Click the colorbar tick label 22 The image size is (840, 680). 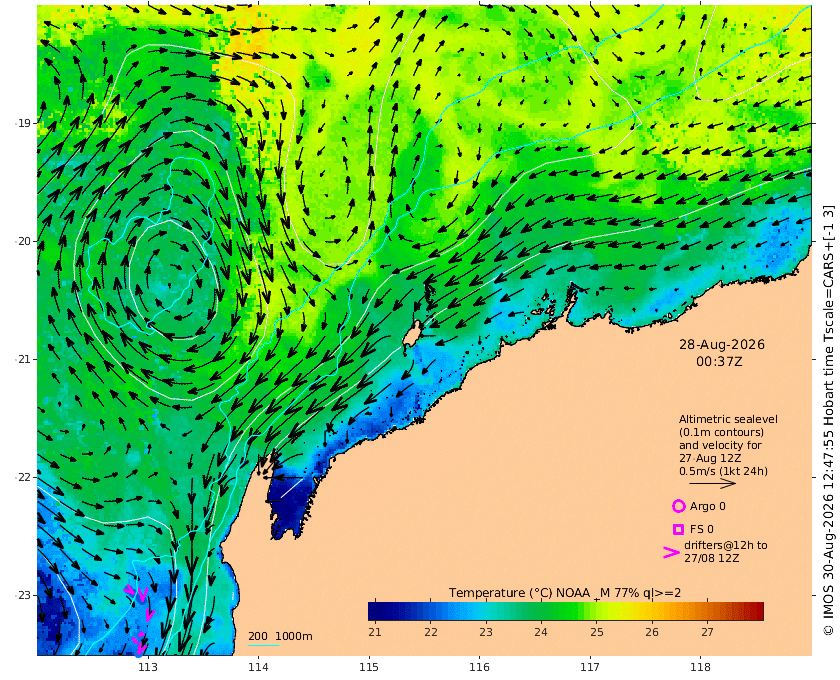point(431,632)
